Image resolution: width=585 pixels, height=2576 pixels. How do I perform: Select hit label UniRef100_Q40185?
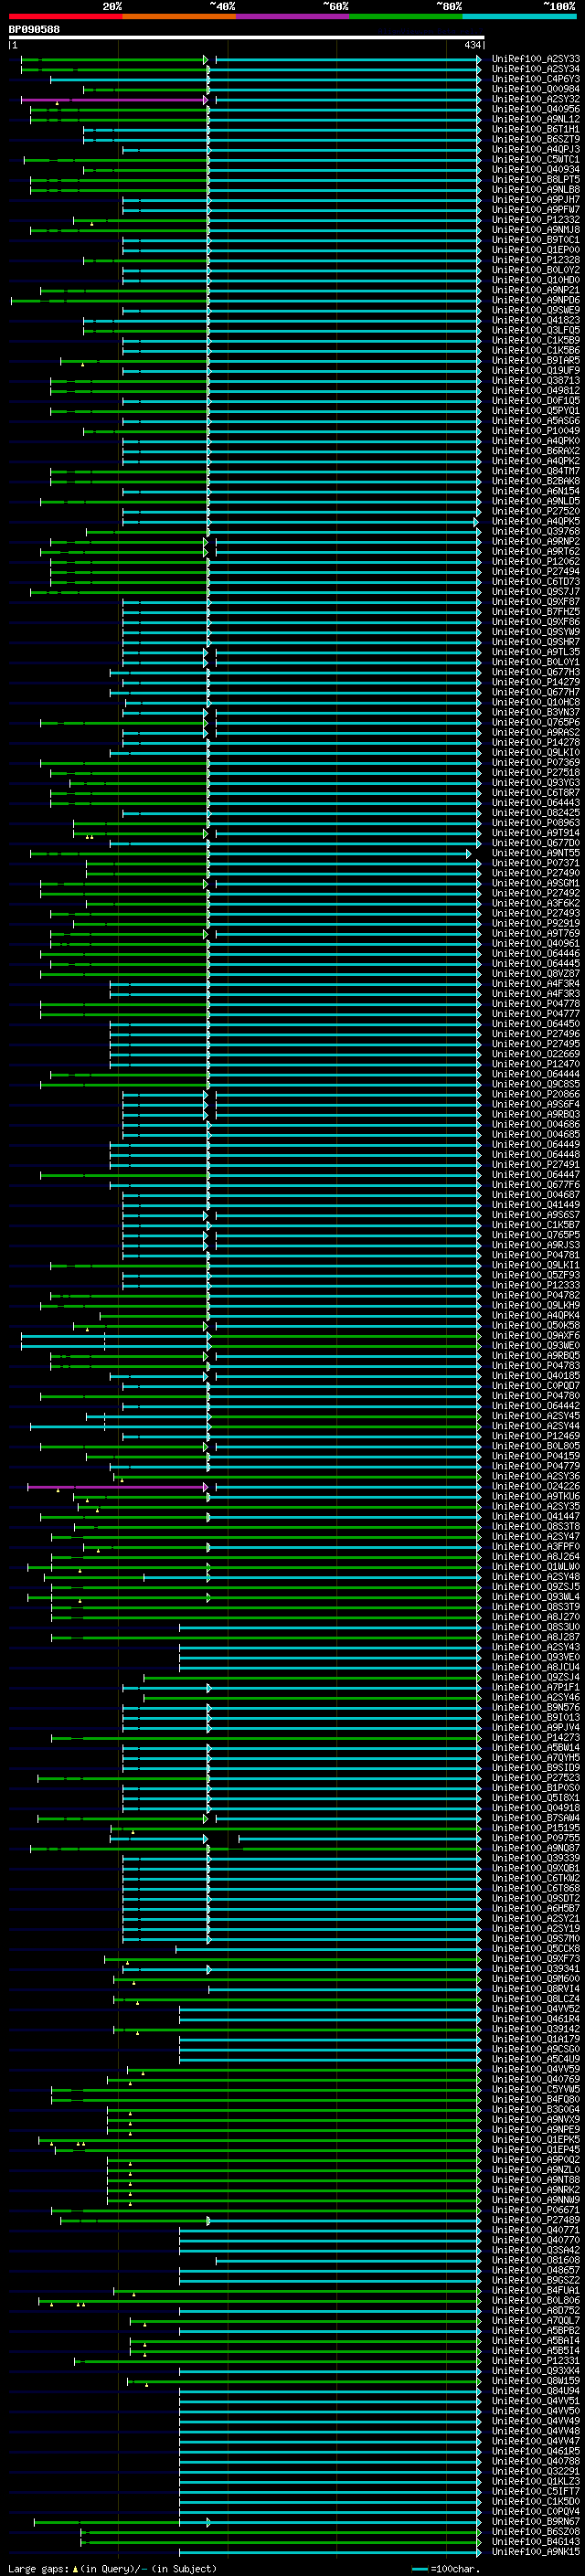point(536,1376)
